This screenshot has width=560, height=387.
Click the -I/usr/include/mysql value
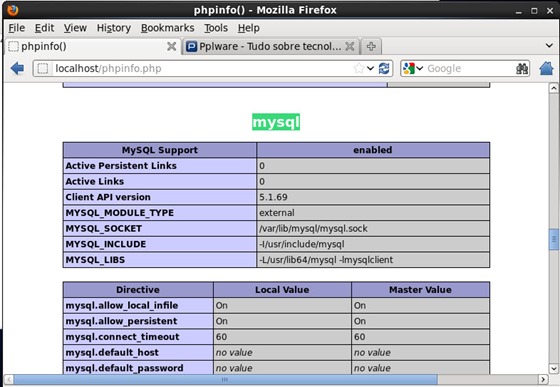coord(302,244)
